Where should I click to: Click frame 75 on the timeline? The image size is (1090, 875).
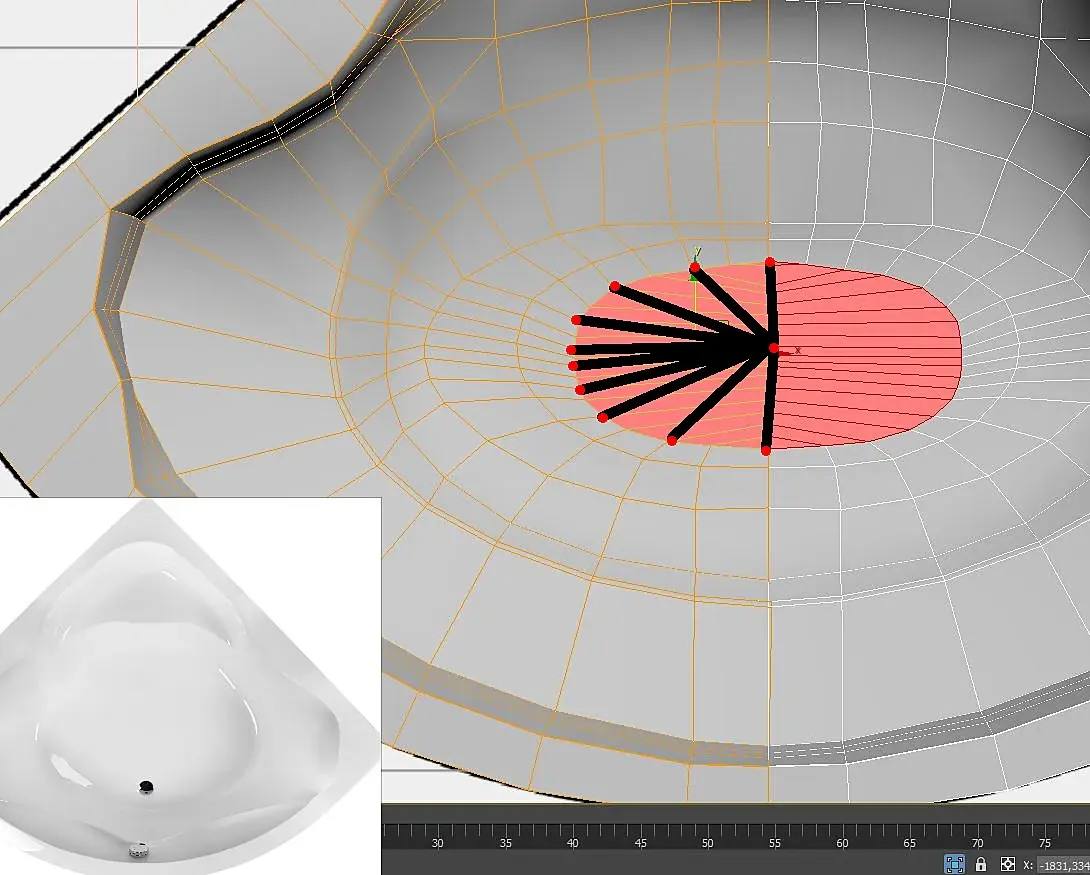pyautogui.click(x=1045, y=842)
